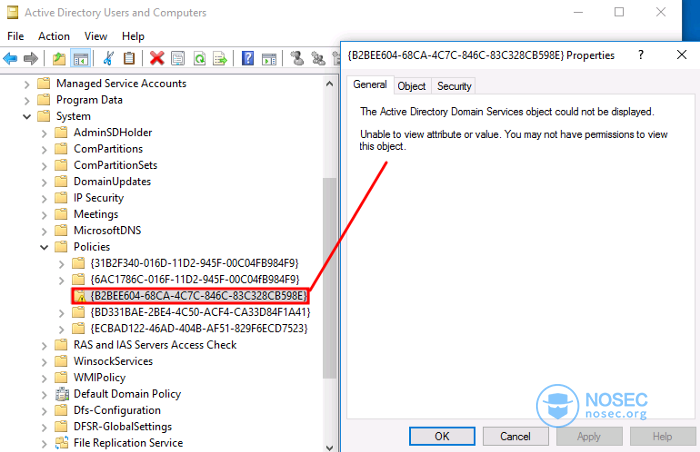
Task: Expand the {31B2F340-016D-11D2-945F-00C04FB984F9} node
Action: [x=62, y=264]
